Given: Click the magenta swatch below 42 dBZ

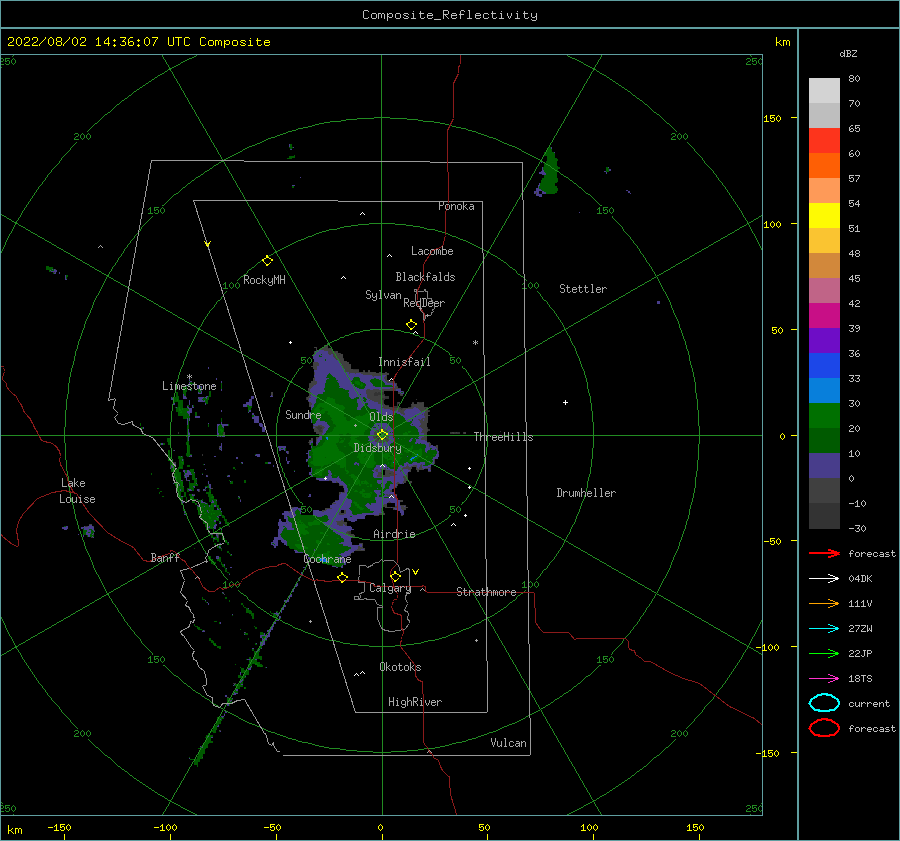Looking at the screenshot, I should click(824, 316).
